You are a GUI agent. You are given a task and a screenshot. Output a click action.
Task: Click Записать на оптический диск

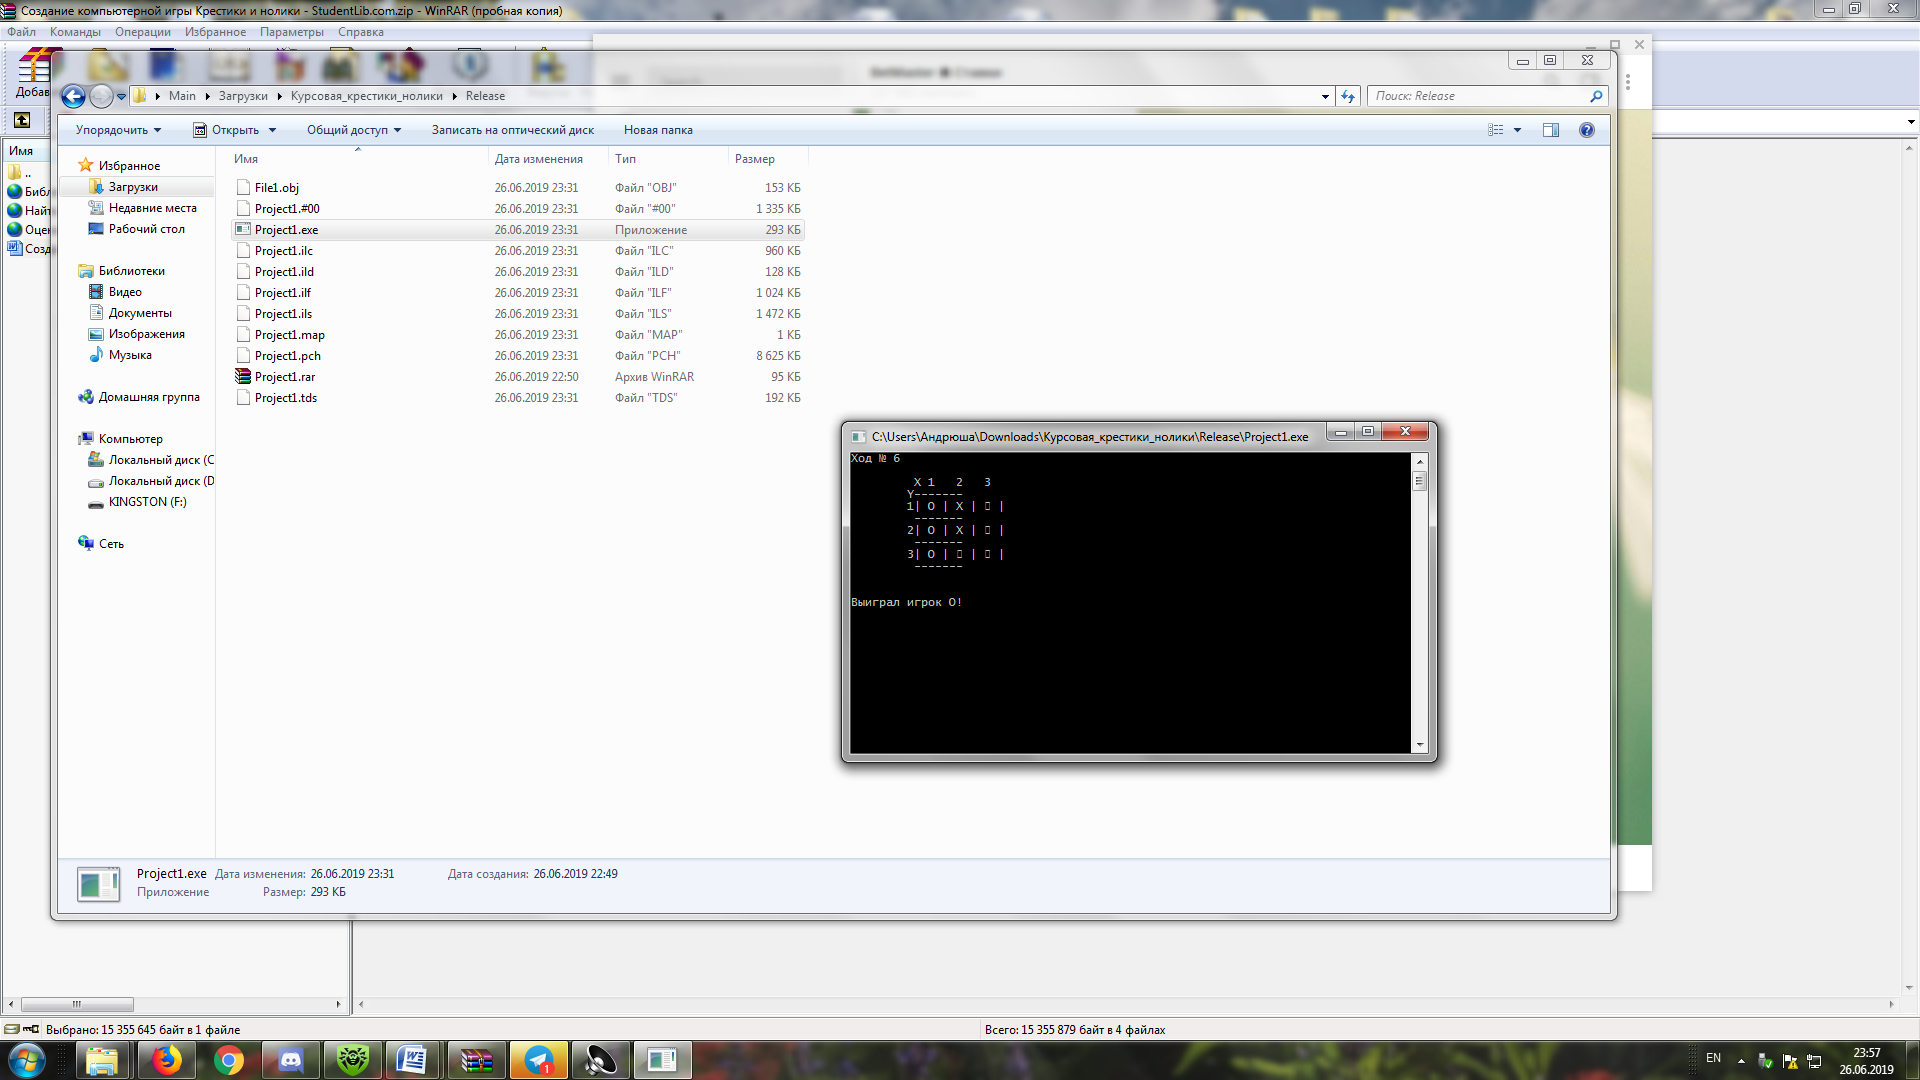coord(513,130)
